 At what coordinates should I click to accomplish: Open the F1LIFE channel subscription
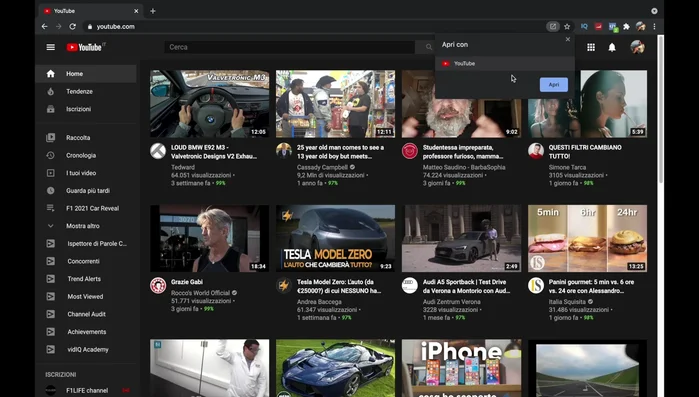86,390
